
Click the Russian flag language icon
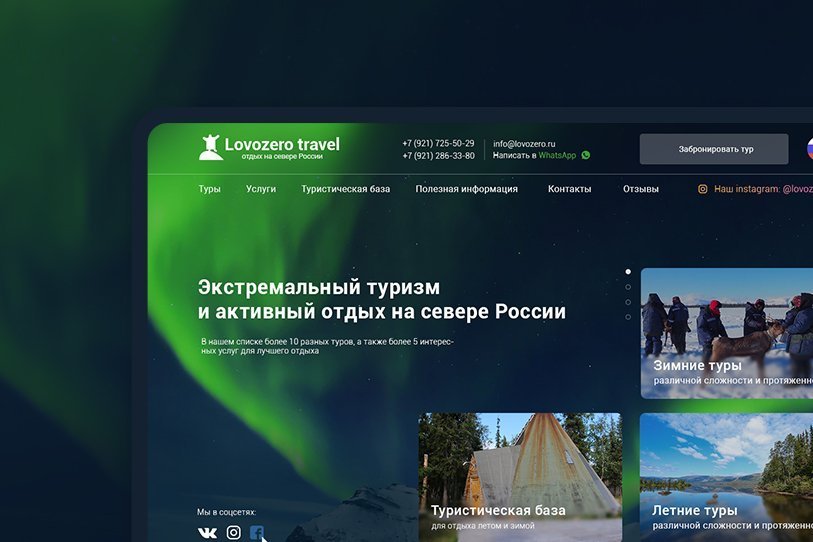pyautogui.click(x=810, y=149)
